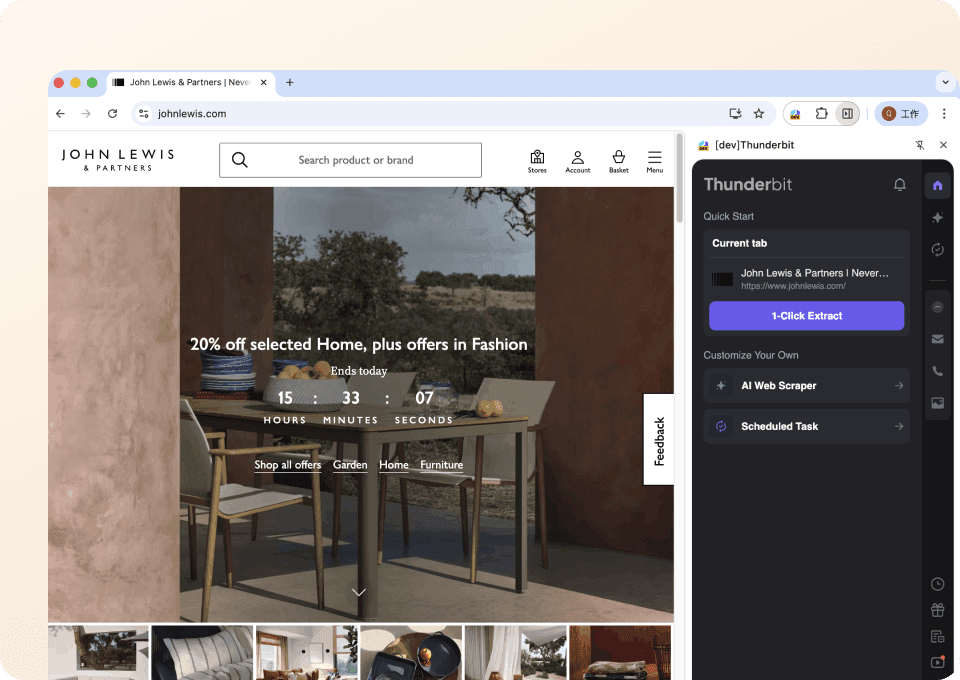This screenshot has height=680, width=960.
Task: Click the scroll-down chevron on hero banner
Action: pos(359,592)
